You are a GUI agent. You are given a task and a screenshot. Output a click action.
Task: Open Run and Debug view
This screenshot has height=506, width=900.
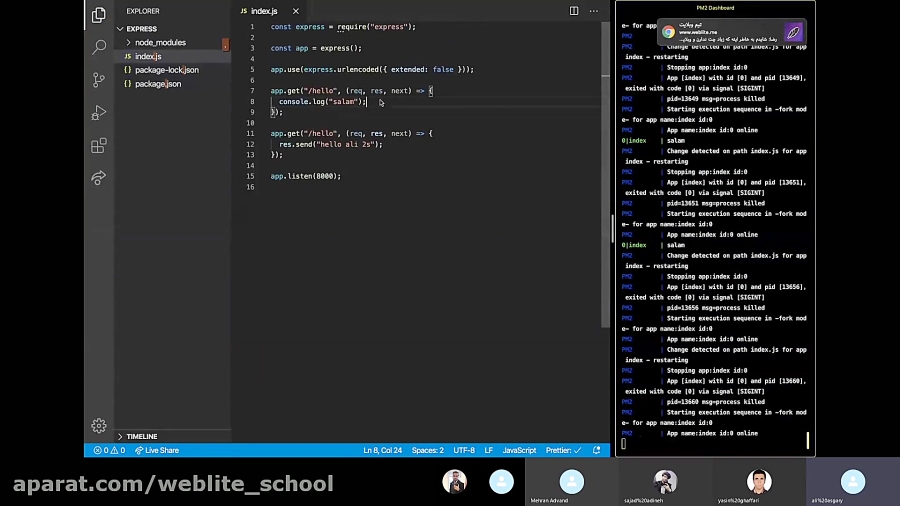99,112
